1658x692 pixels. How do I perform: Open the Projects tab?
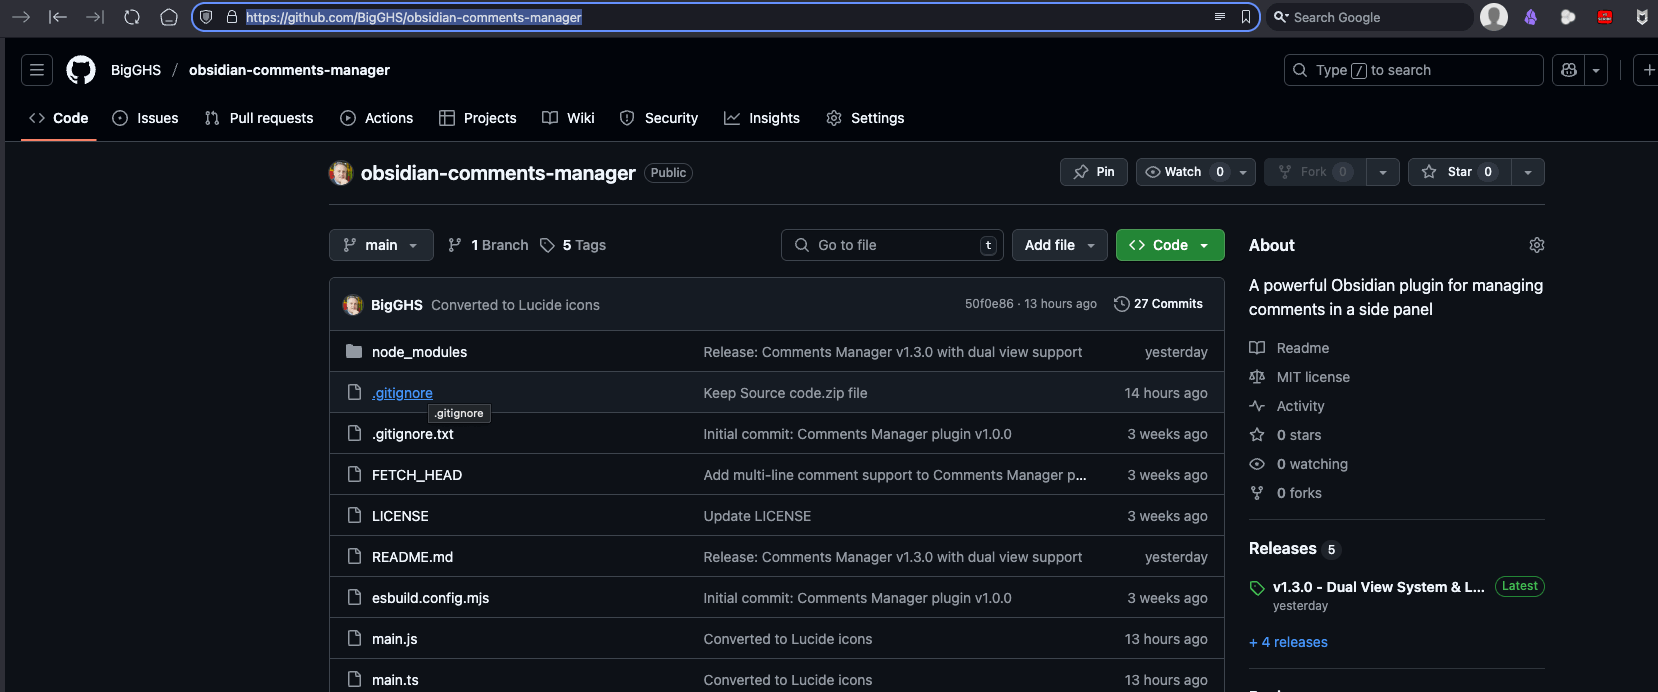478,118
